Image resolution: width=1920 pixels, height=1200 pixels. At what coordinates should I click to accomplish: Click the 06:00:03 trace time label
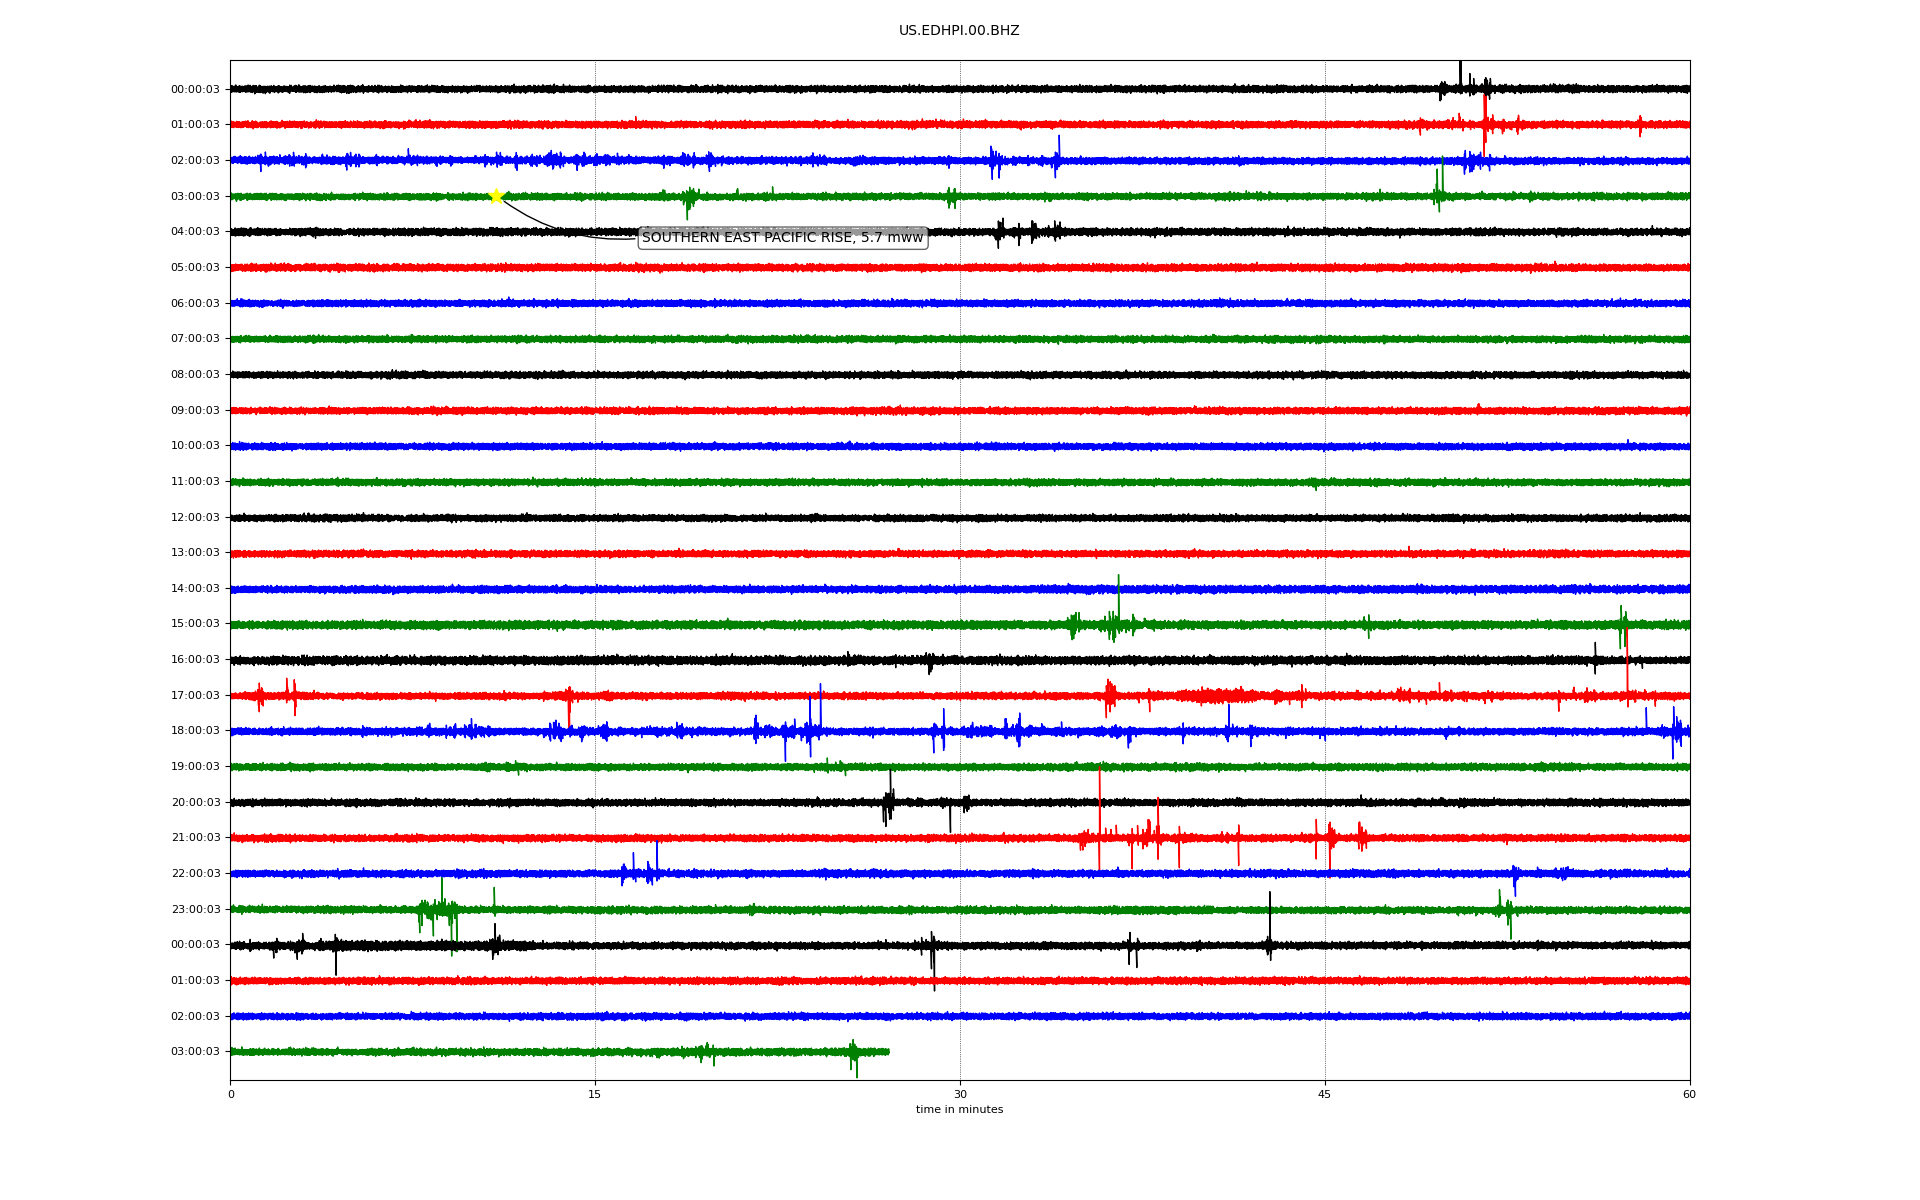point(195,304)
